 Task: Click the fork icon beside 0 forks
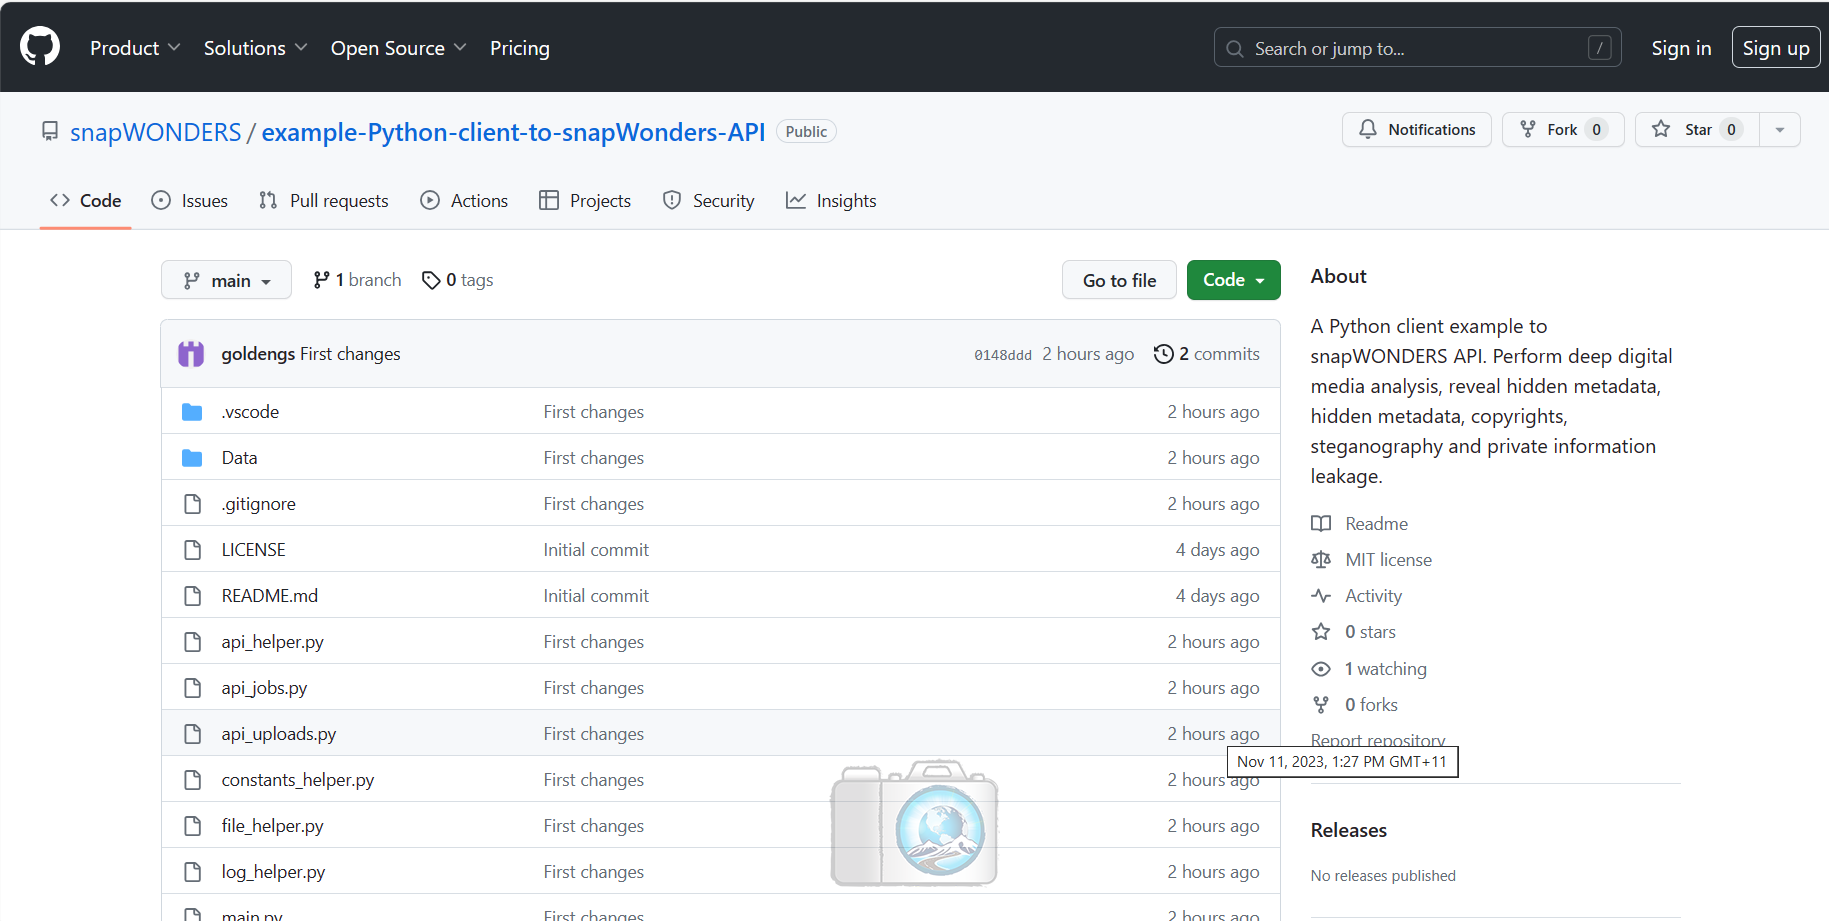pos(1321,705)
